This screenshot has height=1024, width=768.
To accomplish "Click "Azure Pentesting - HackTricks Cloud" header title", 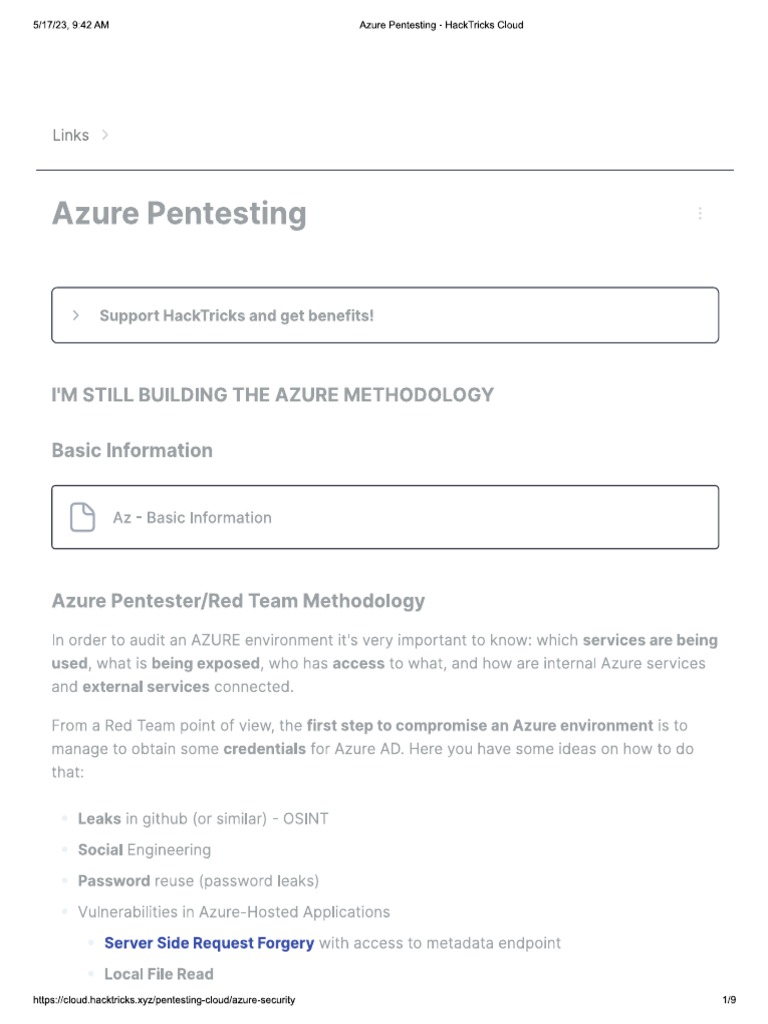I will click(441, 25).
